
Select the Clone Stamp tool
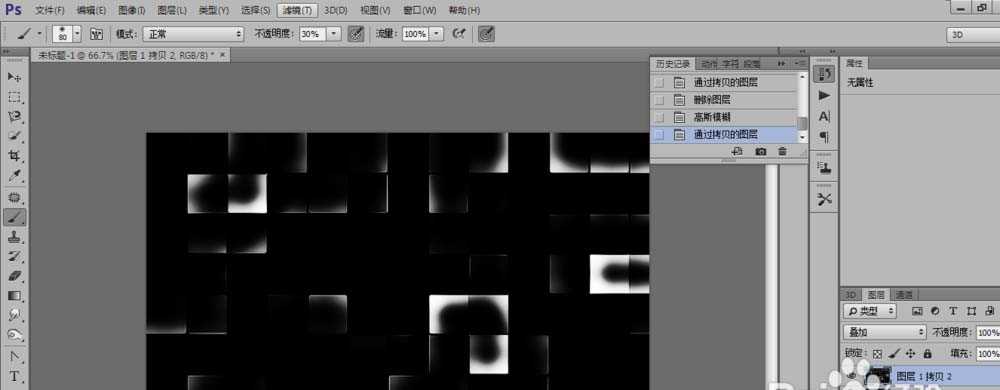click(x=15, y=237)
